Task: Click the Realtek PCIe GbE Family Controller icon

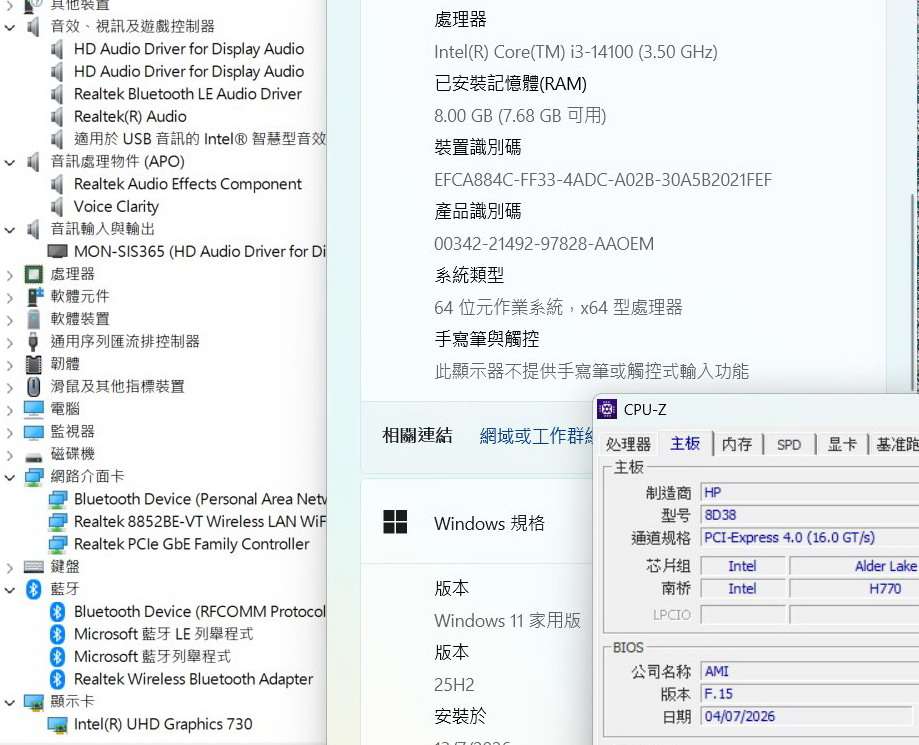Action: (x=57, y=544)
